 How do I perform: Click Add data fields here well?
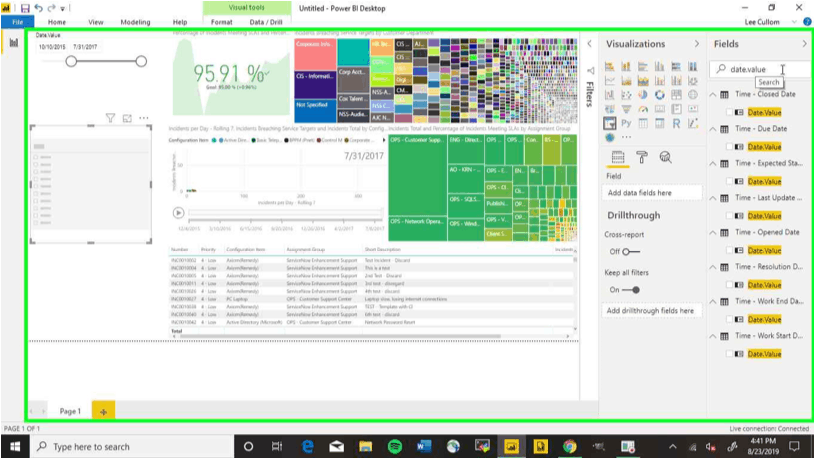coord(652,193)
